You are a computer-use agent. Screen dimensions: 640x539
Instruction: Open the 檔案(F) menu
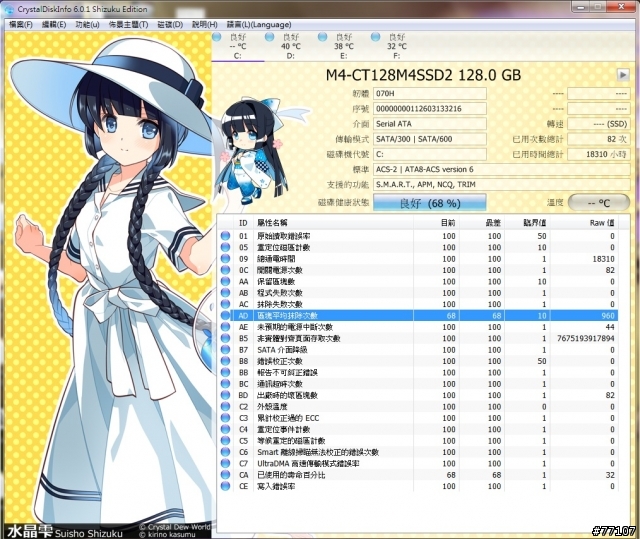click(20, 24)
